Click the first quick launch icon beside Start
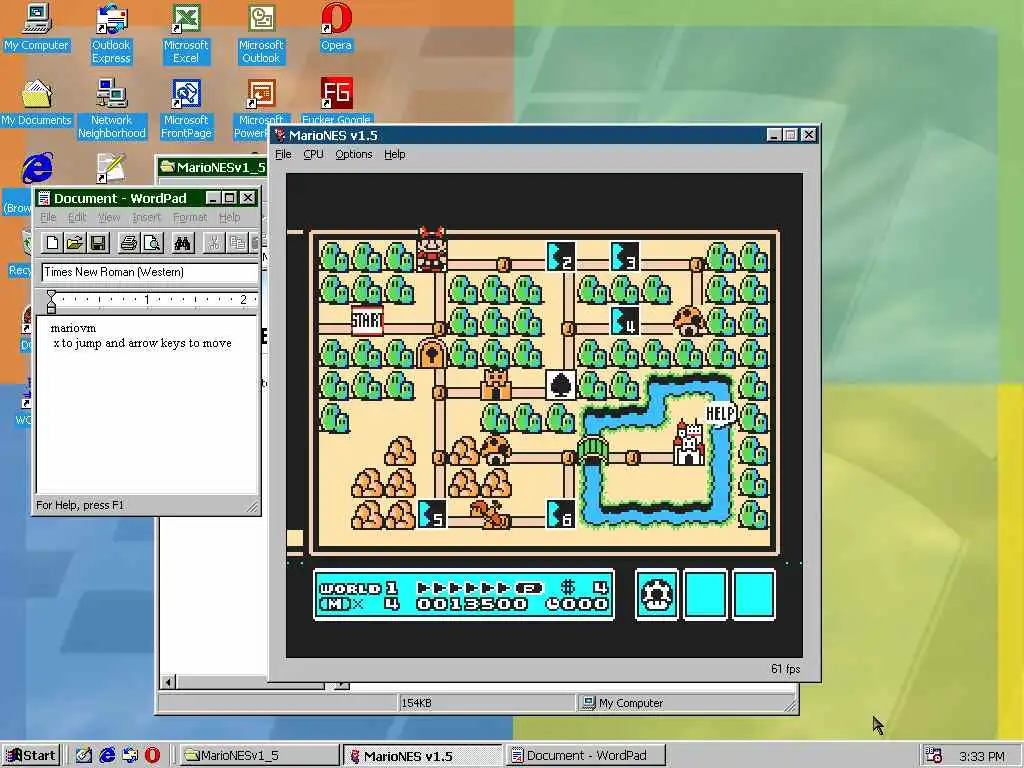Viewport: 1024px width, 768px height. 84,756
